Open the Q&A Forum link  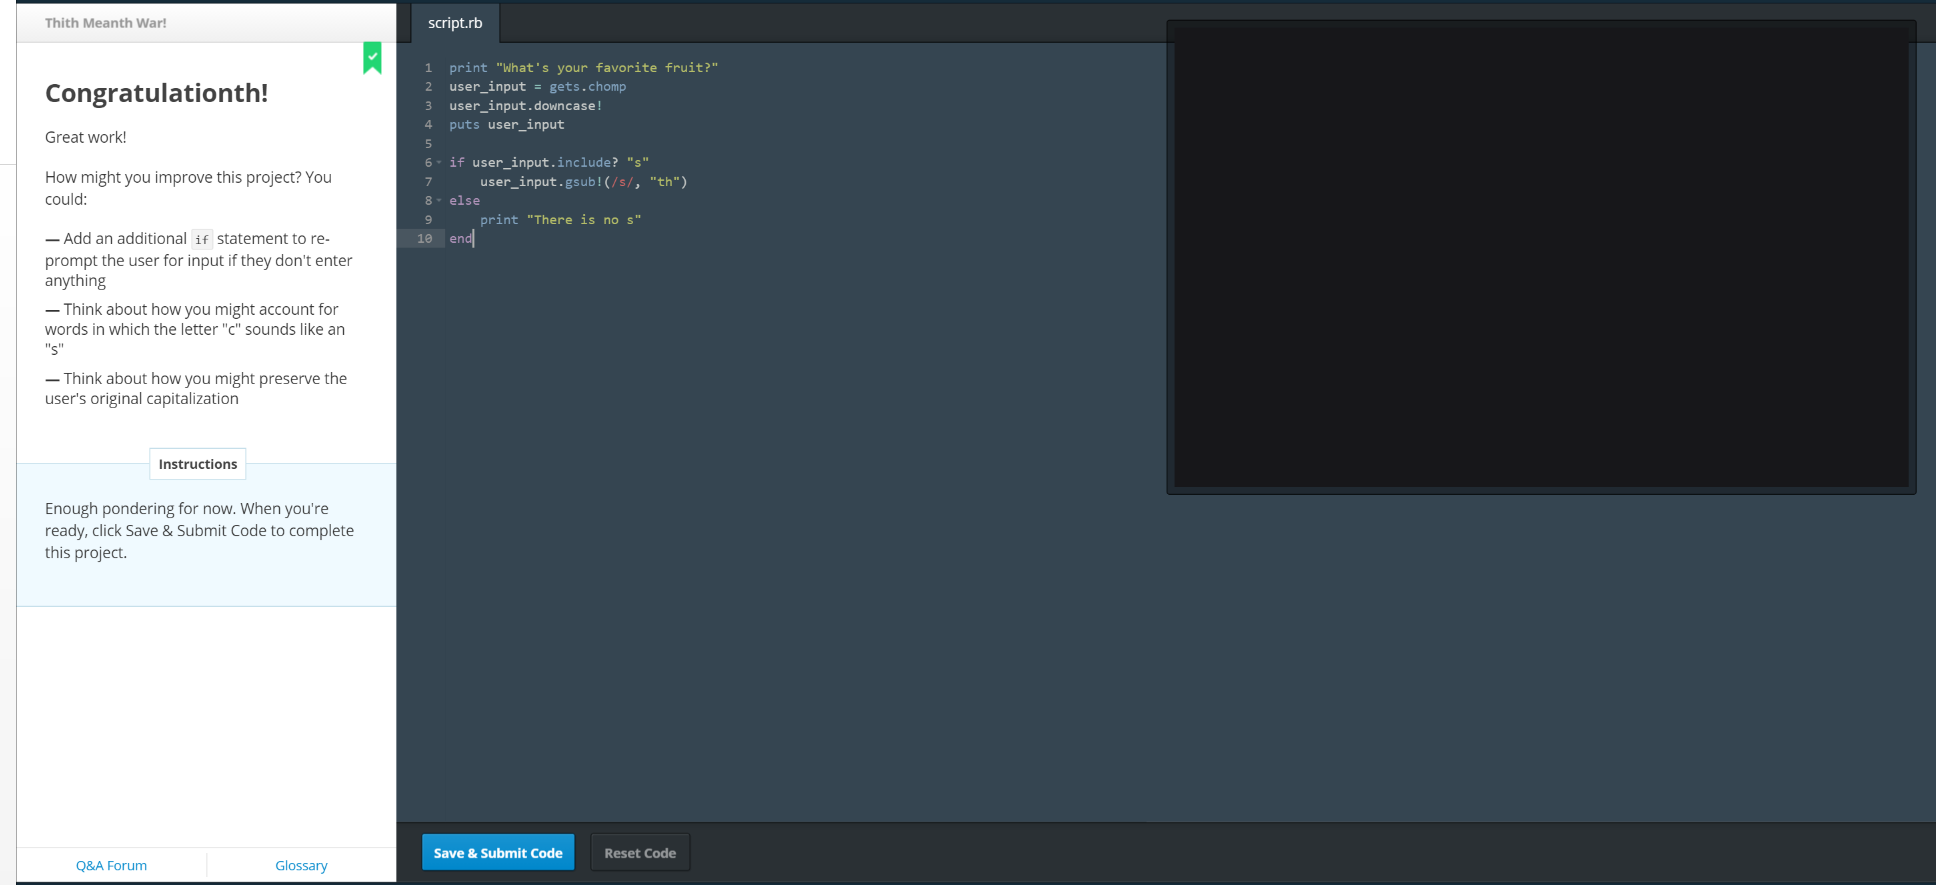point(111,866)
